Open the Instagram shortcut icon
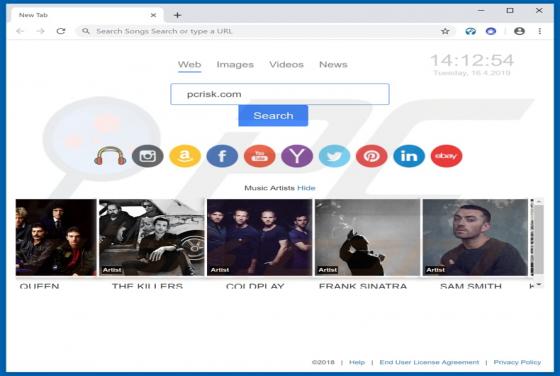This screenshot has width=560, height=376. pos(148,156)
